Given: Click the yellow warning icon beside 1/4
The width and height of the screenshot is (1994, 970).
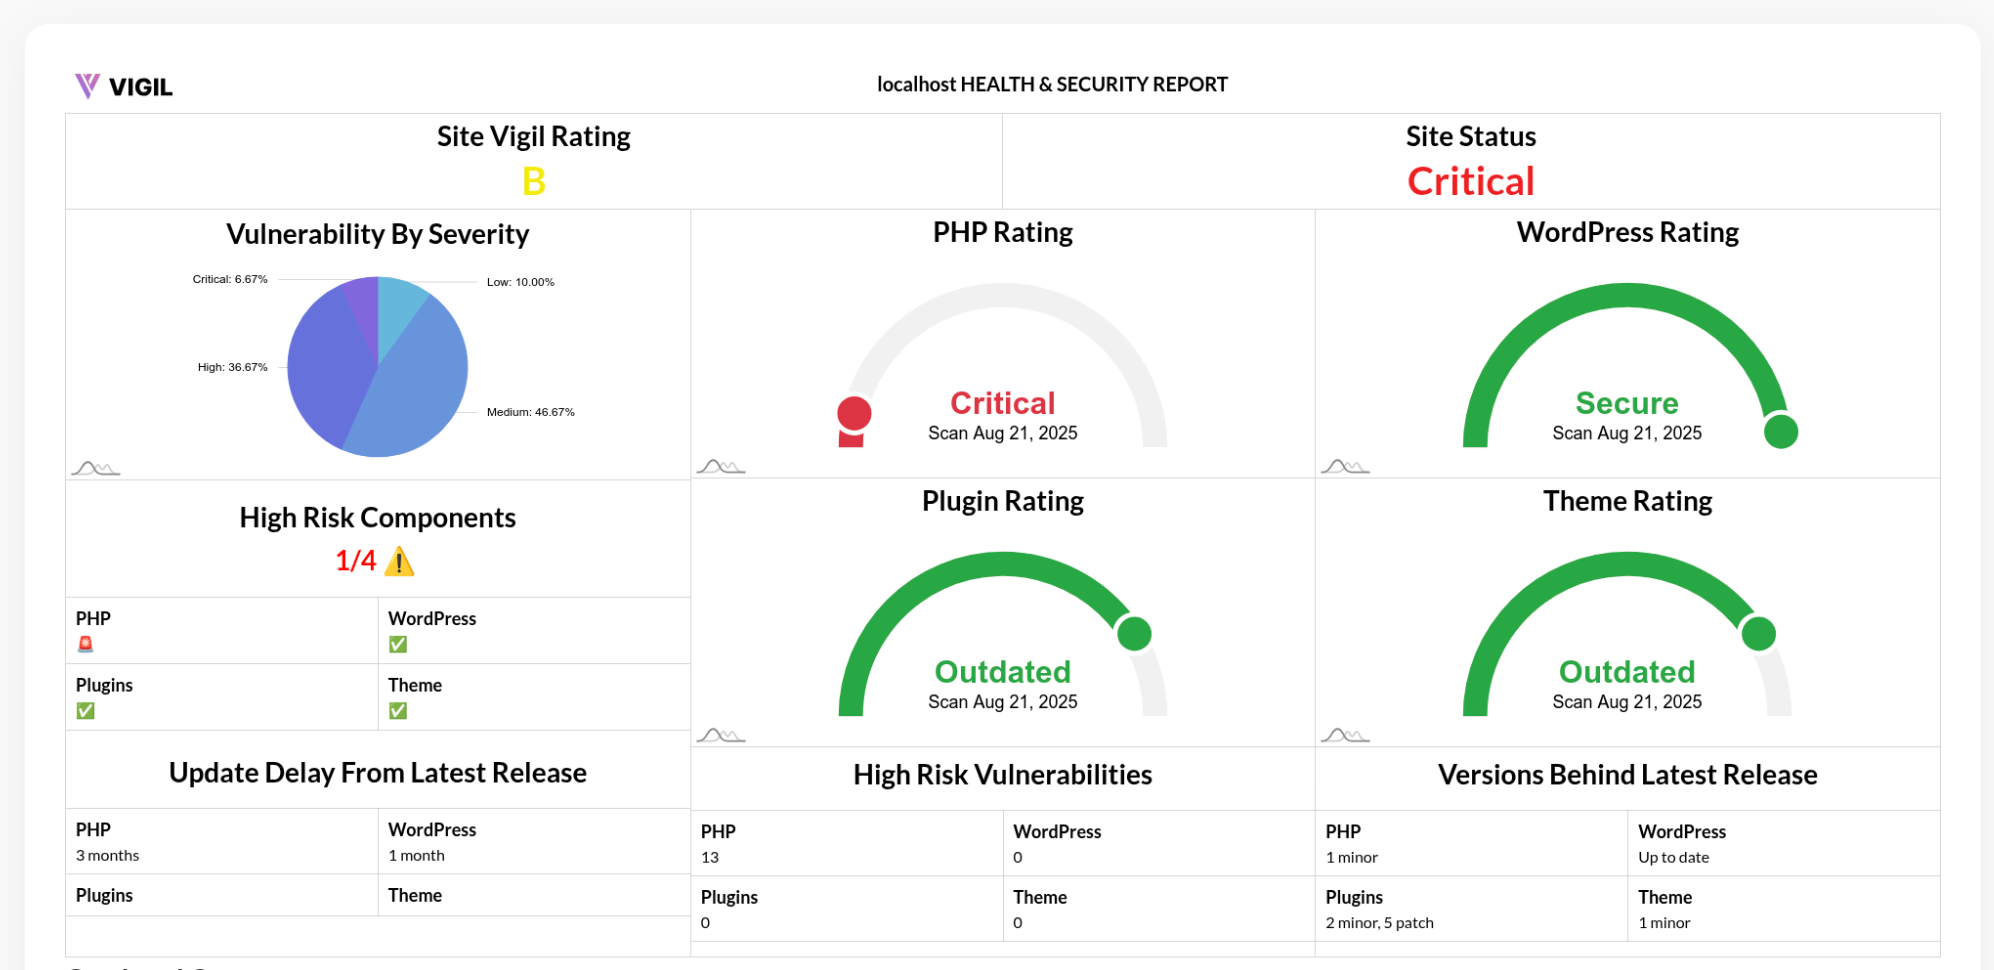Looking at the screenshot, I should [x=399, y=561].
